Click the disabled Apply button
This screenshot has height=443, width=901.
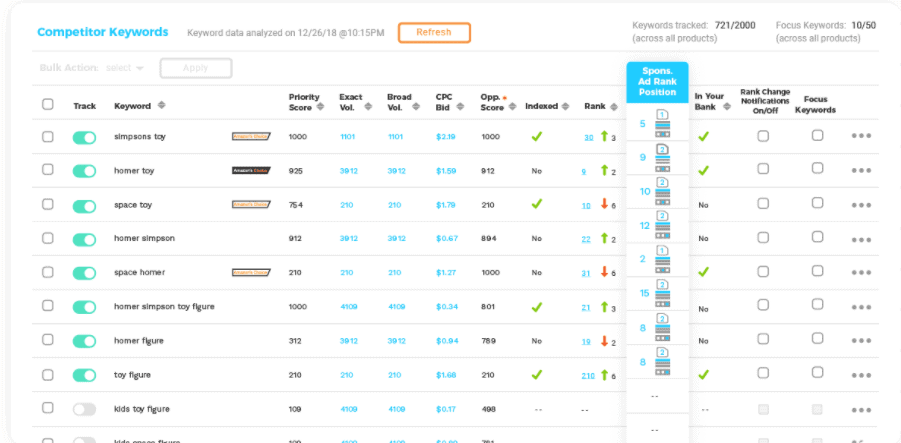pos(195,68)
